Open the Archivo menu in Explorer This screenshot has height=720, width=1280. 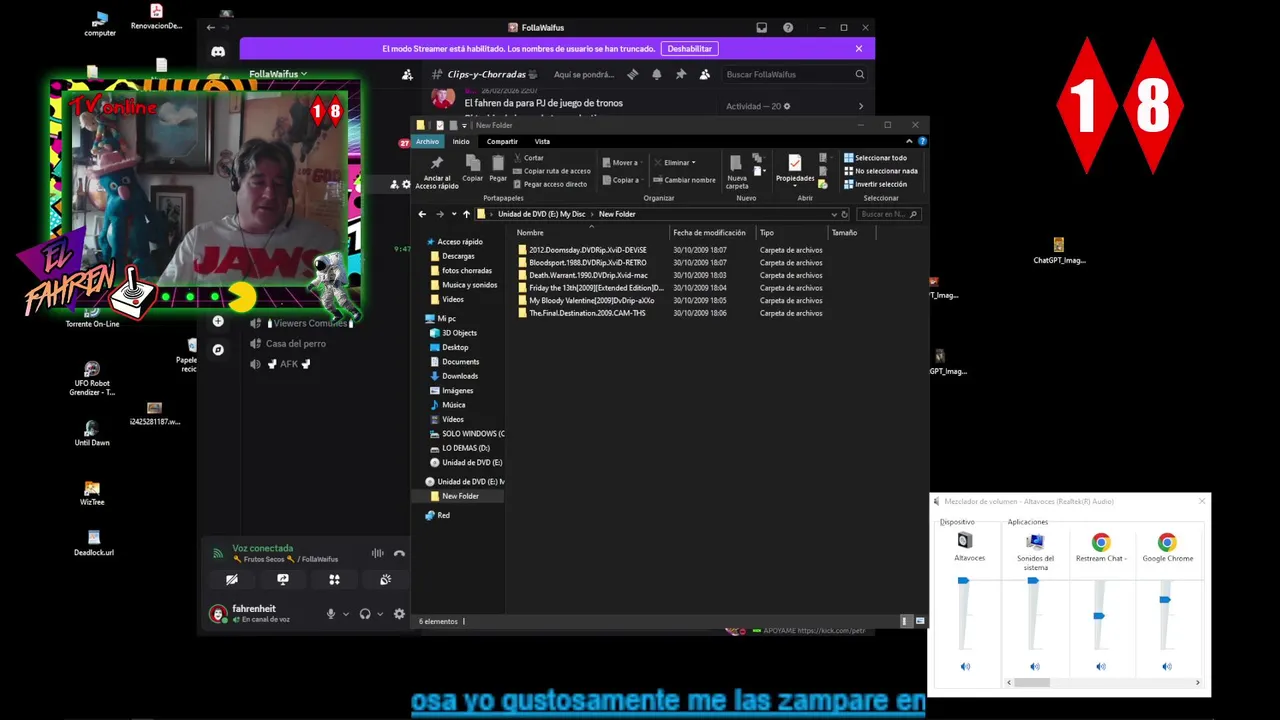(427, 141)
